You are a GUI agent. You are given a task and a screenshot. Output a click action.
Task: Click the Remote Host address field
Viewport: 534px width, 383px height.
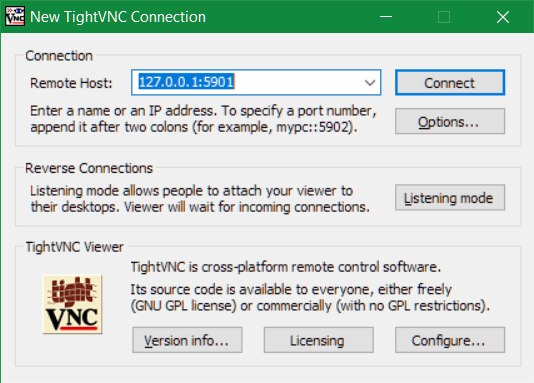coord(256,82)
